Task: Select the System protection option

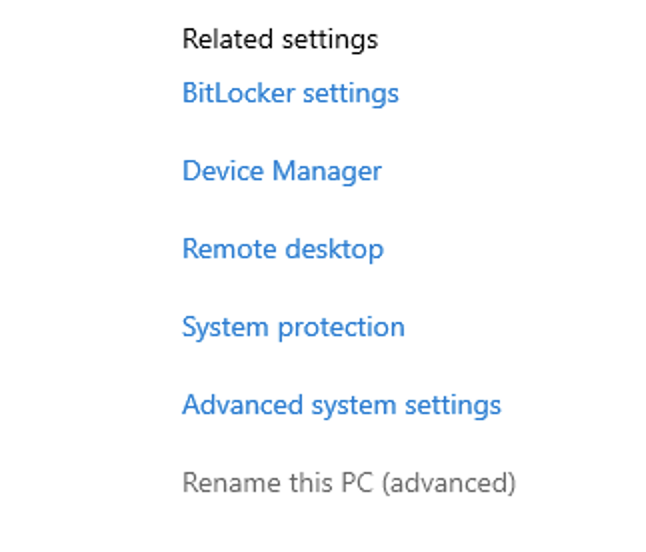Action: click(x=293, y=327)
